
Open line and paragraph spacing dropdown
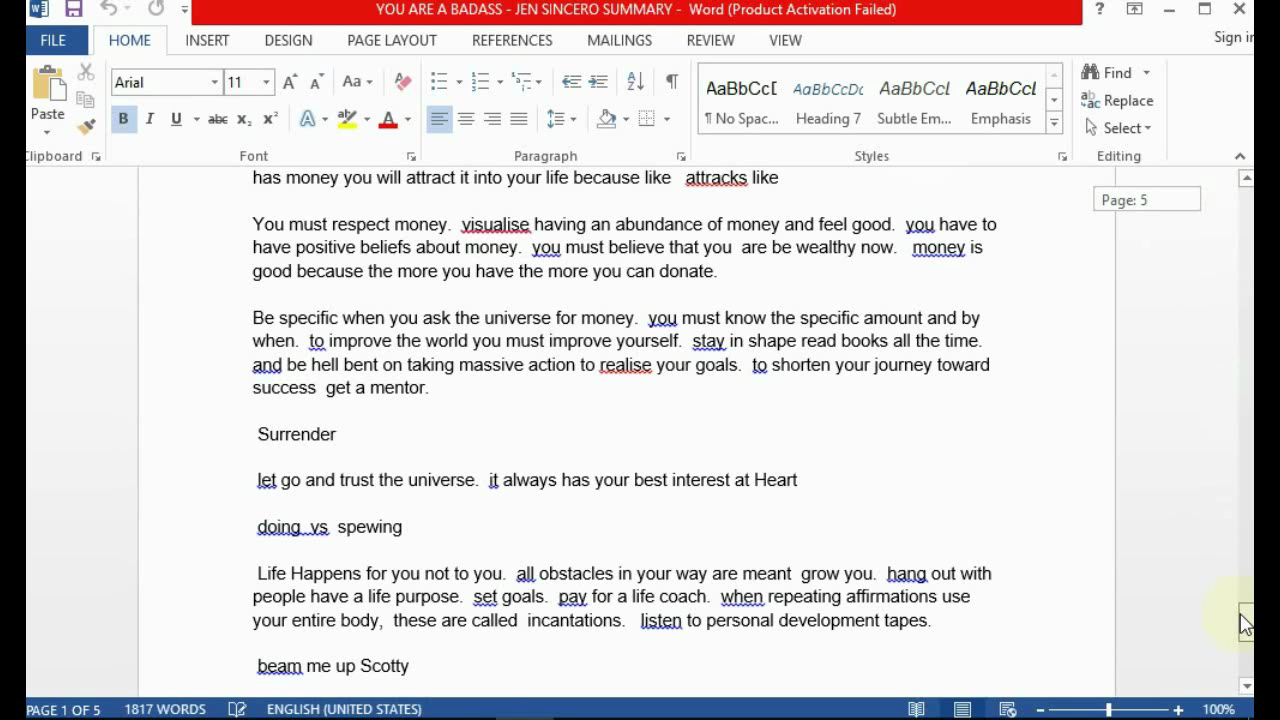pos(562,119)
